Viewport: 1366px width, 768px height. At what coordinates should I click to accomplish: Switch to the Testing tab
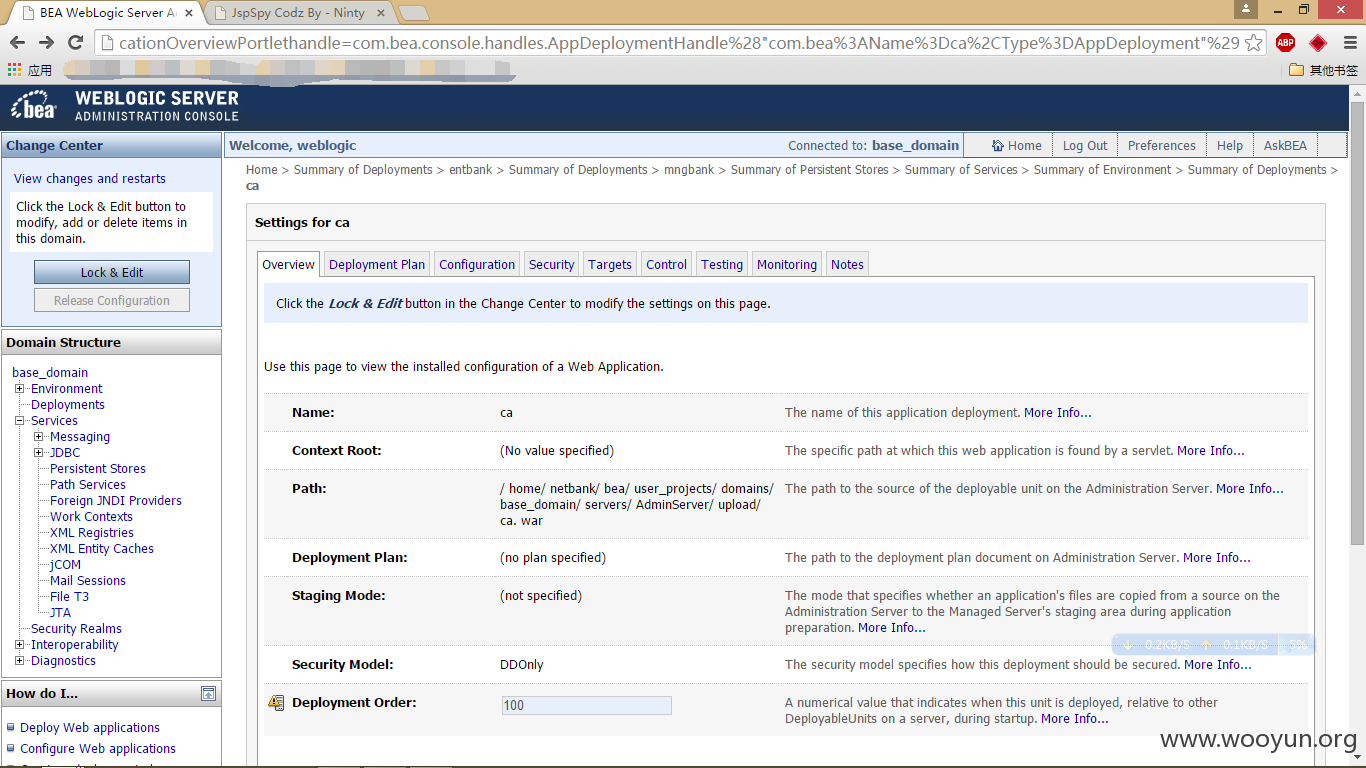coord(722,264)
